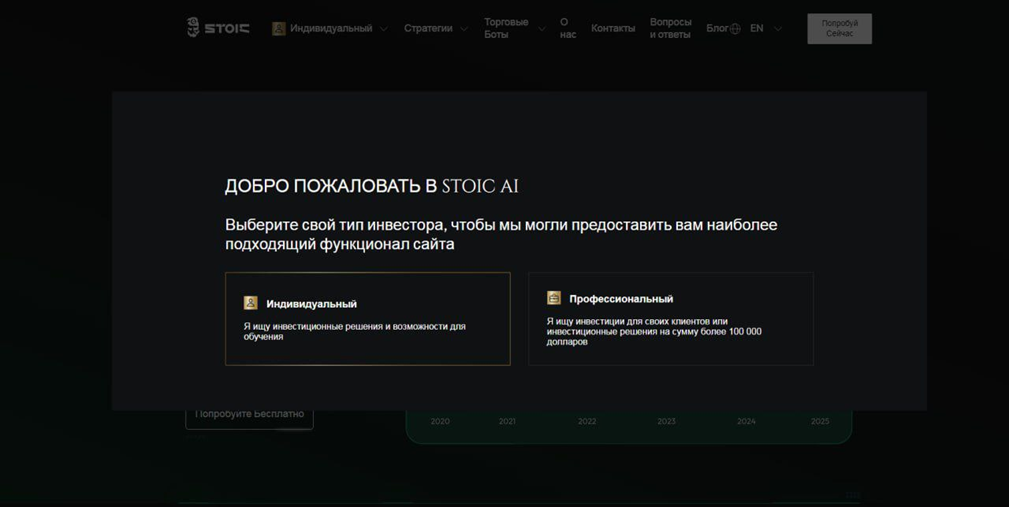Click the gold person icon in Индивидуальный card
Screen dimensions: 1009x507
click(x=251, y=303)
